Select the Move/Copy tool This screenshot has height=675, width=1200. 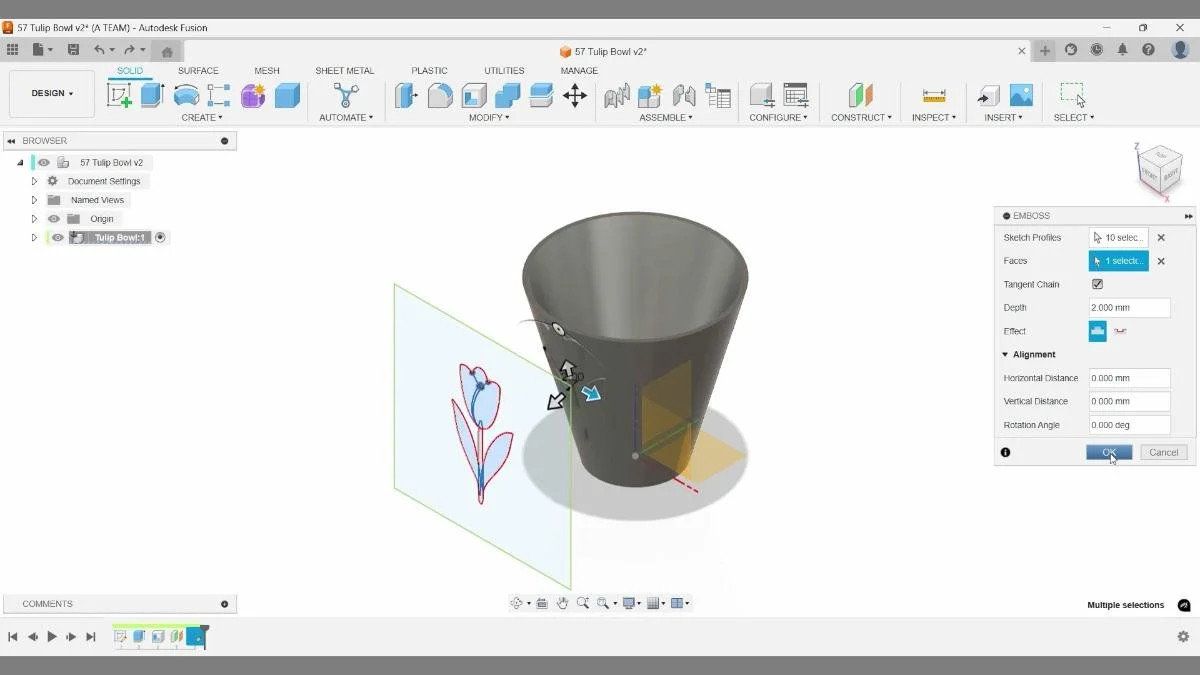point(575,95)
